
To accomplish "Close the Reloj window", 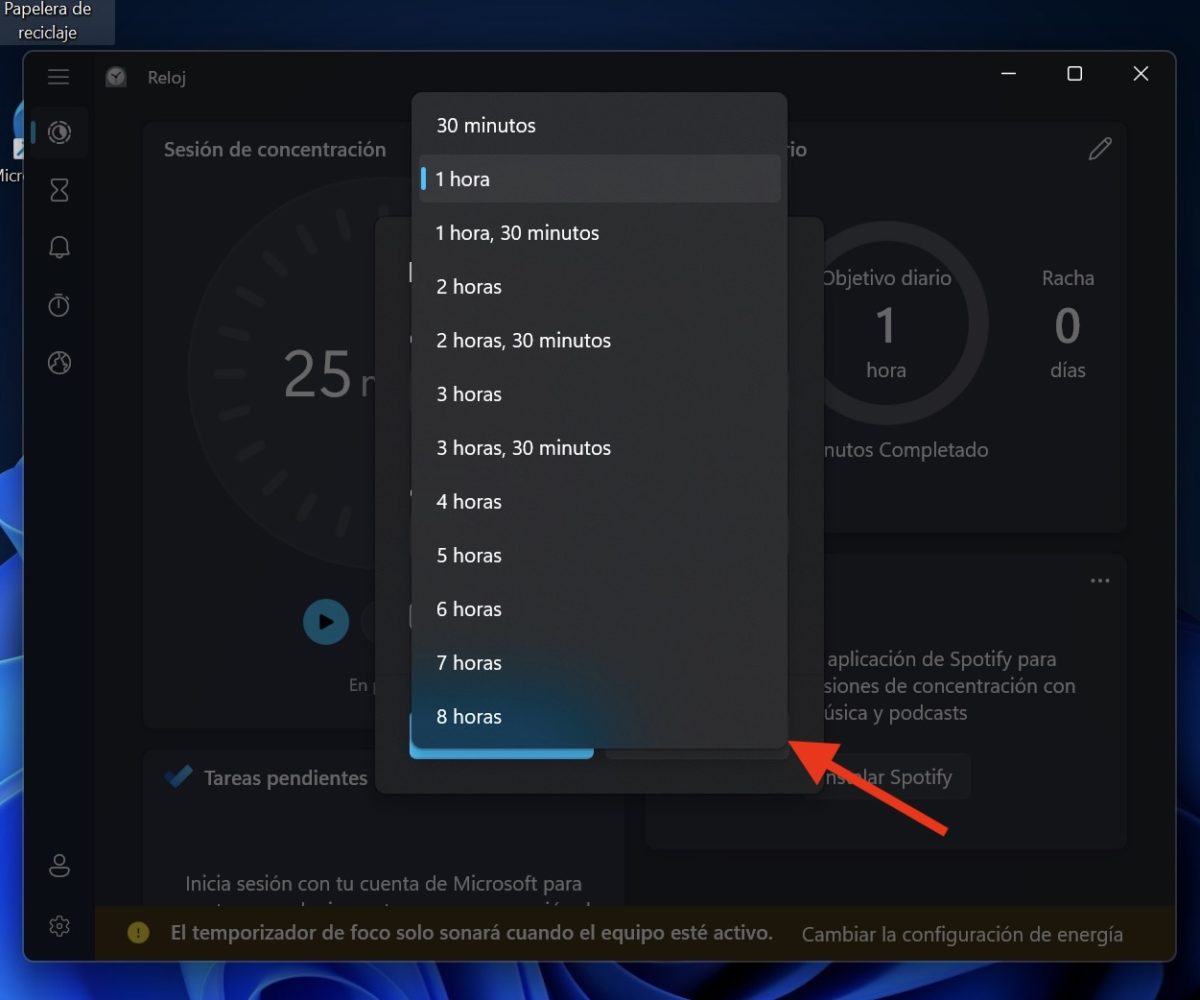I will 1141,73.
